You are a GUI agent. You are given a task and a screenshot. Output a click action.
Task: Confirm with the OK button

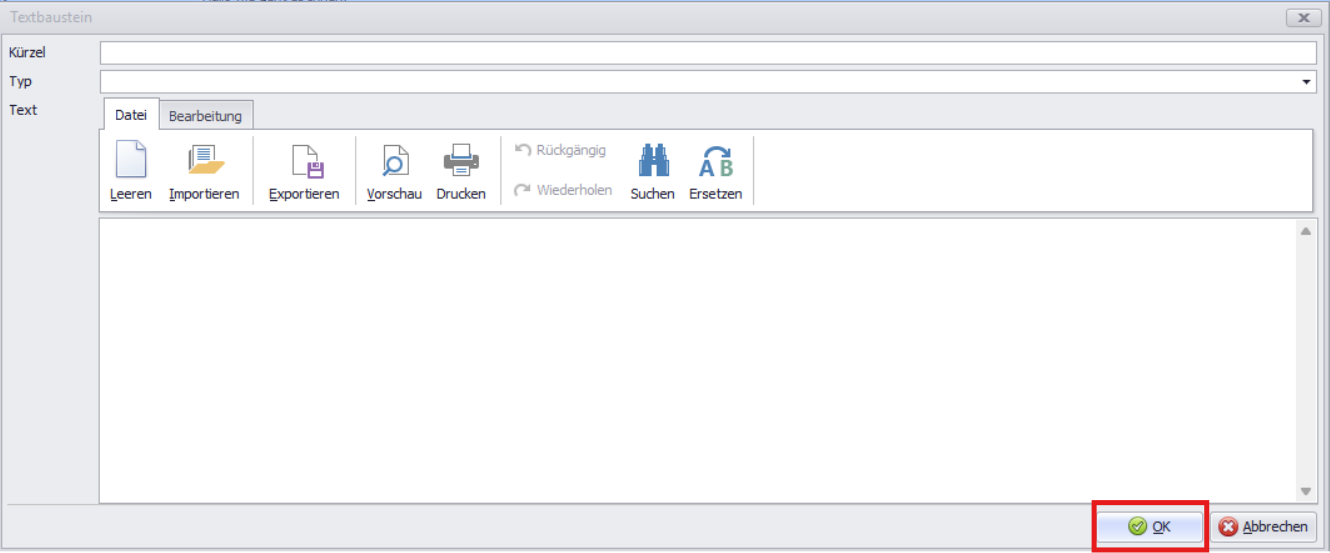(1150, 527)
